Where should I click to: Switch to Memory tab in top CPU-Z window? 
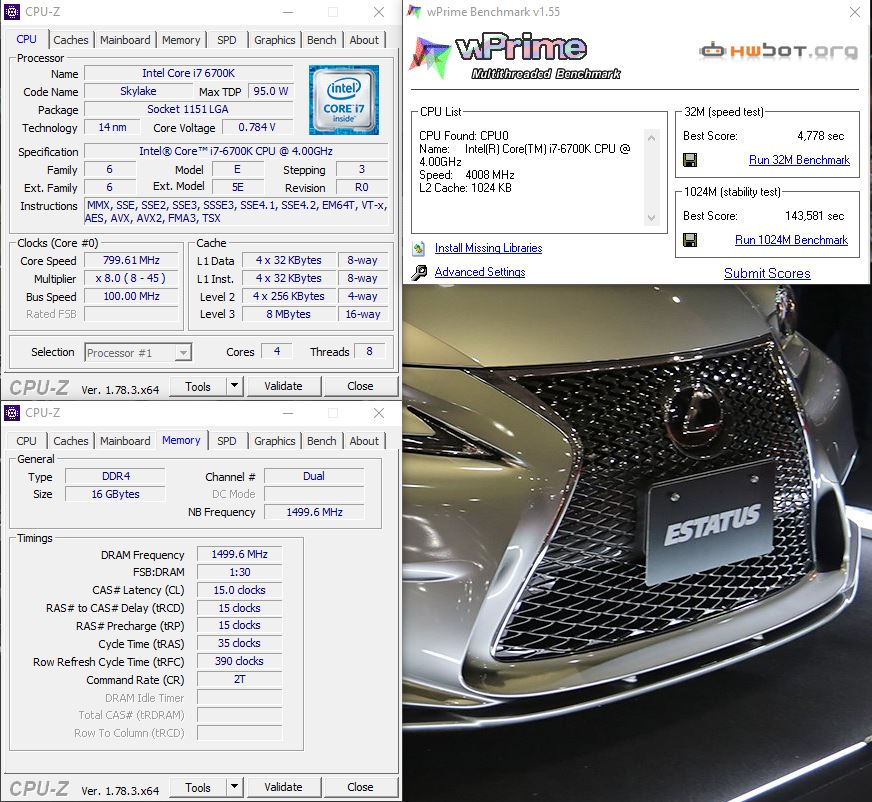[x=181, y=40]
